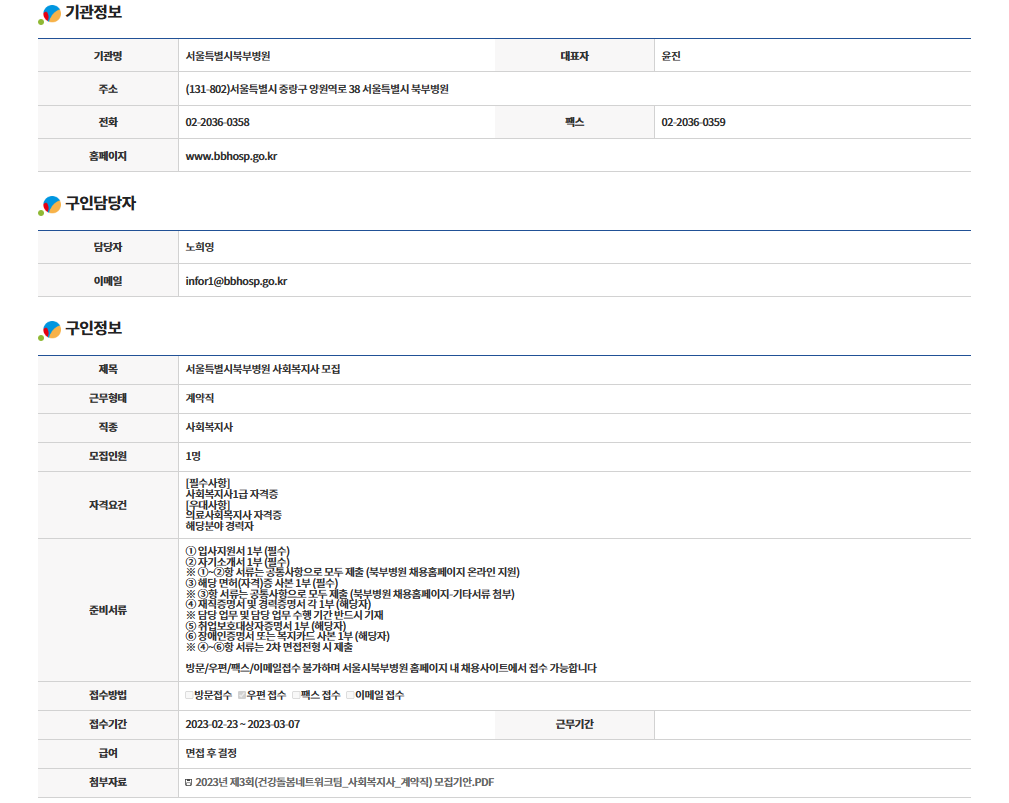Select the 계약직 value in the 근무형태 row

coord(200,398)
